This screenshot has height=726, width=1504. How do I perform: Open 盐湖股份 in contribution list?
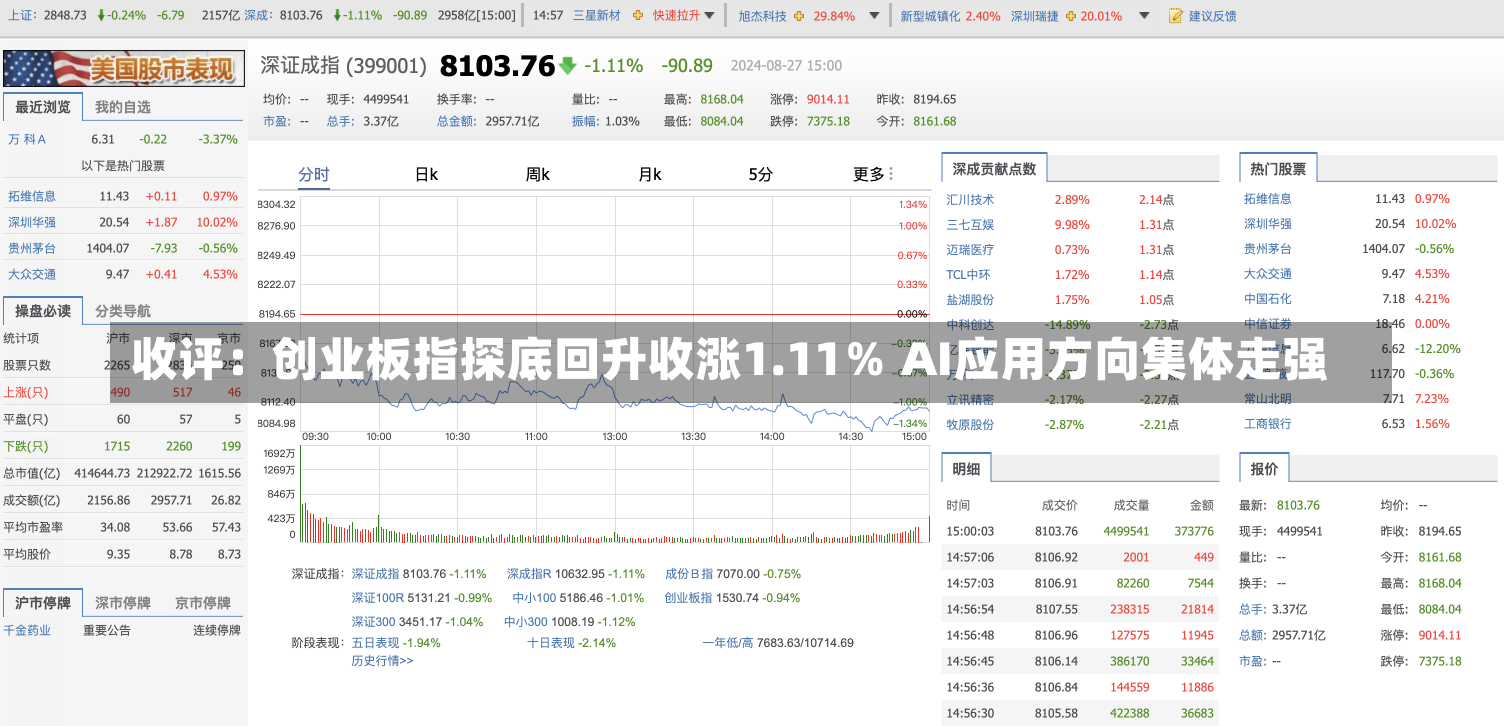tap(970, 299)
